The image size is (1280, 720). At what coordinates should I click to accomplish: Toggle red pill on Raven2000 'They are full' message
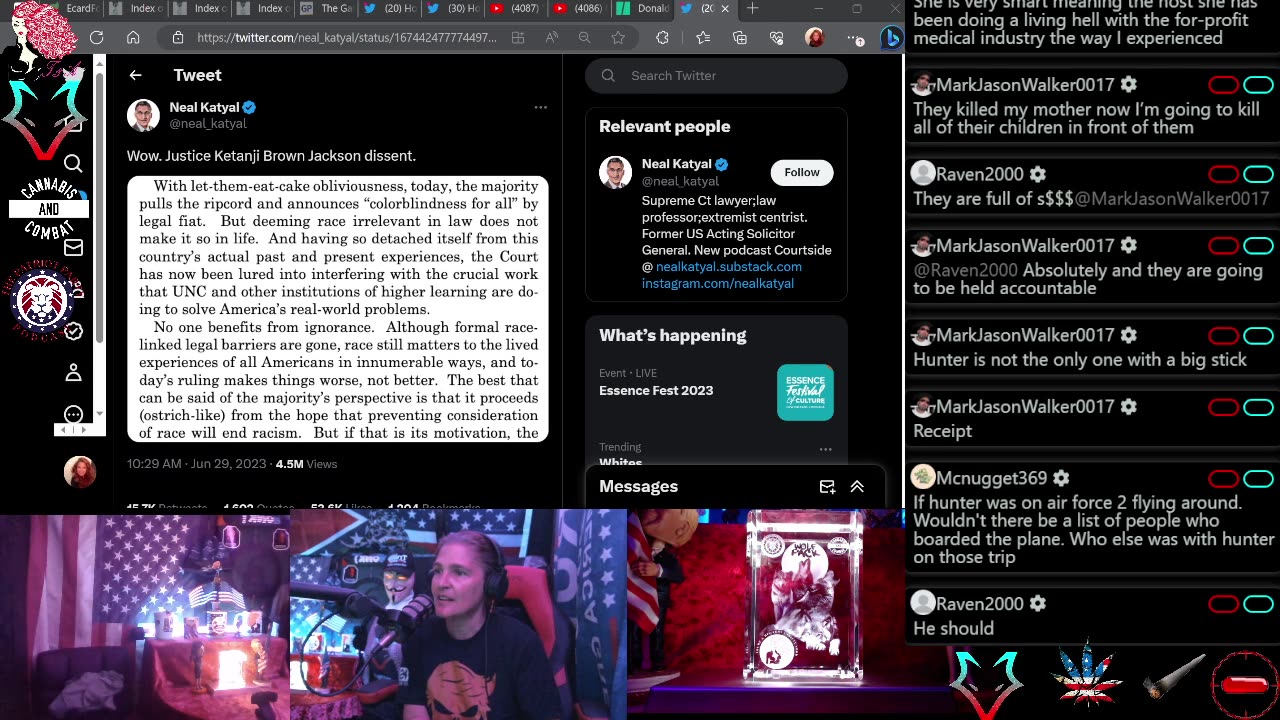point(1223,174)
